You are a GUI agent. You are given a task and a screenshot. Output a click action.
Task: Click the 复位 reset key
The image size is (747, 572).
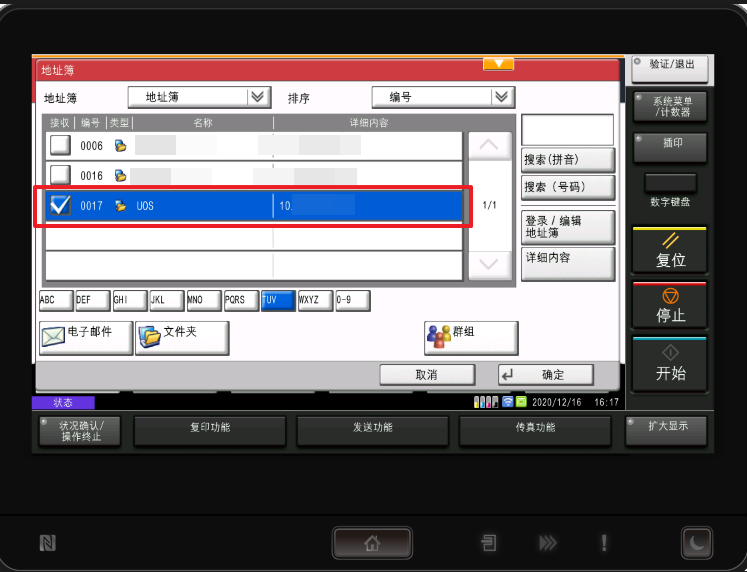669,250
